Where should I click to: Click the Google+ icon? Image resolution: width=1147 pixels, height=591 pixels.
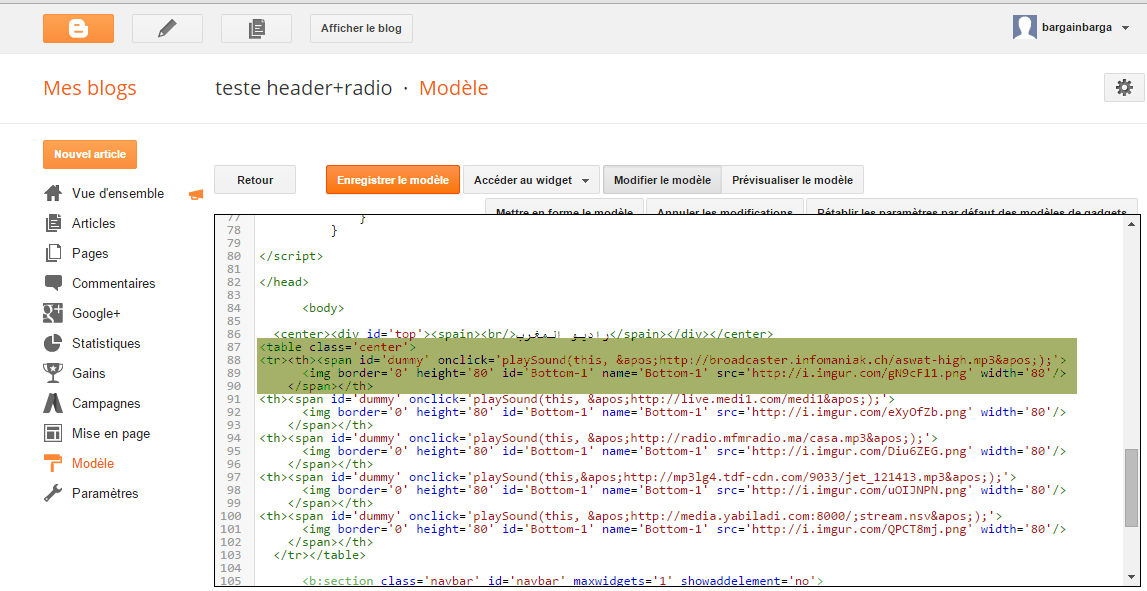tap(53, 313)
